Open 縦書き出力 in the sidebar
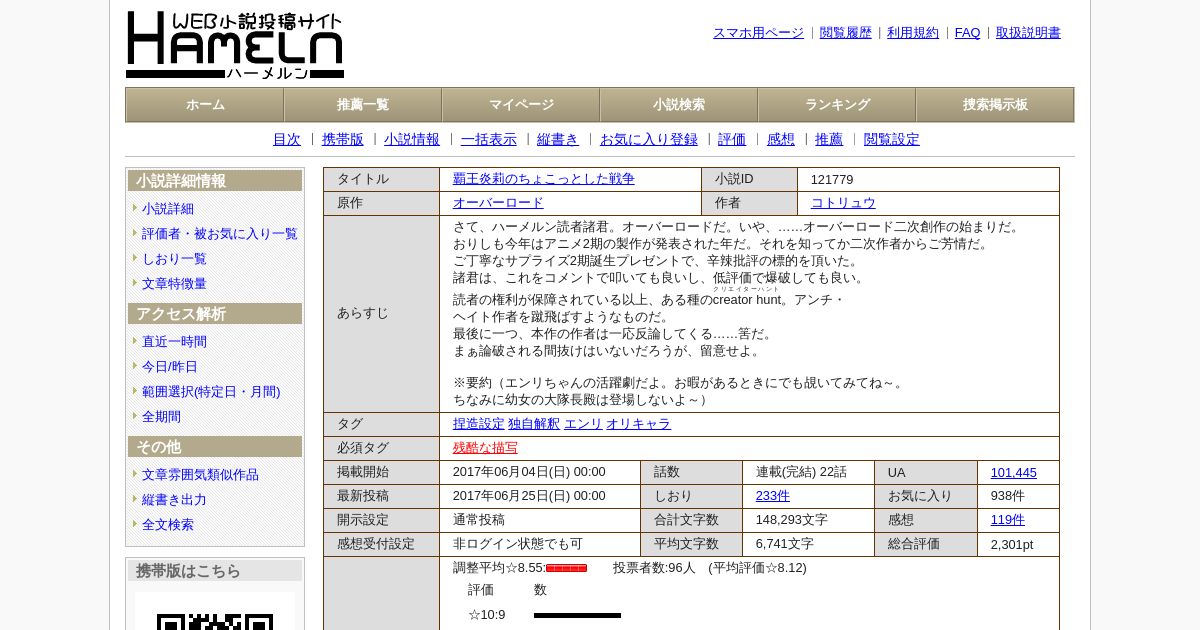This screenshot has width=1200, height=630. pos(174,500)
